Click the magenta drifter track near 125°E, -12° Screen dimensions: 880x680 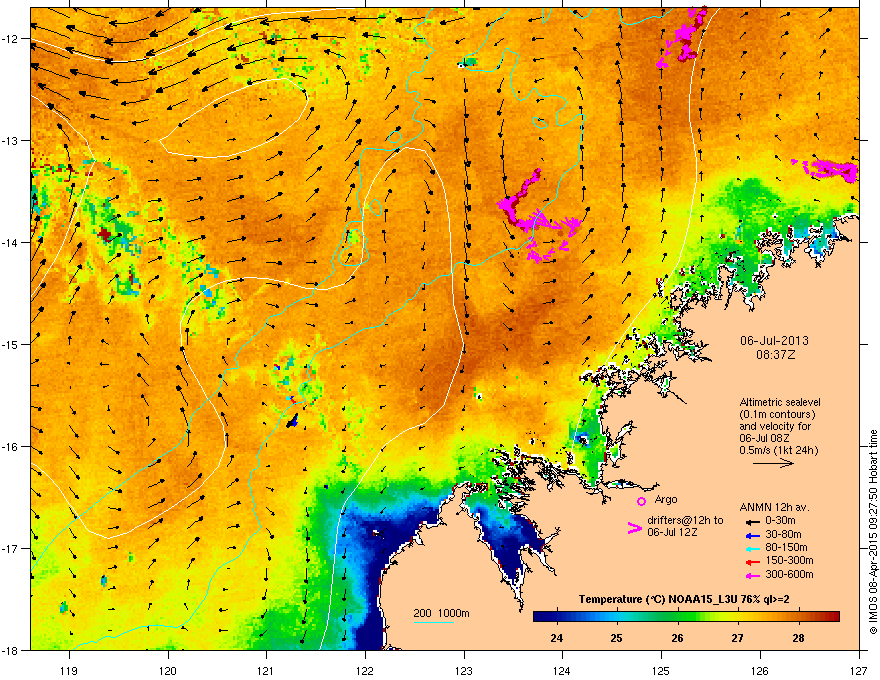click(x=681, y=37)
